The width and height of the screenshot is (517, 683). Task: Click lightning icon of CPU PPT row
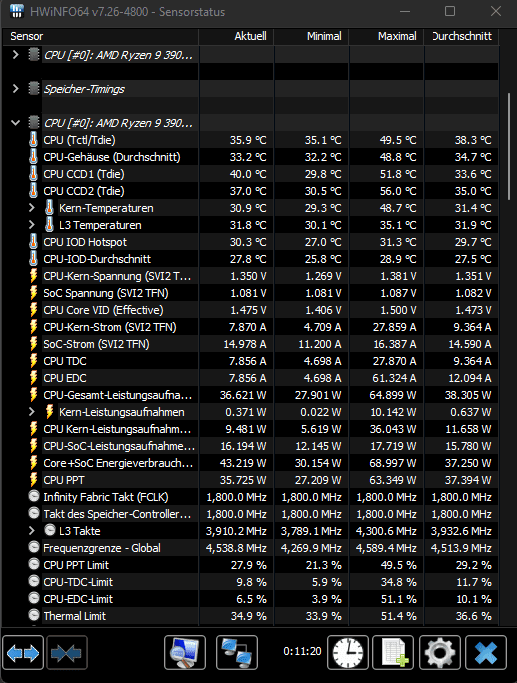click(34, 480)
